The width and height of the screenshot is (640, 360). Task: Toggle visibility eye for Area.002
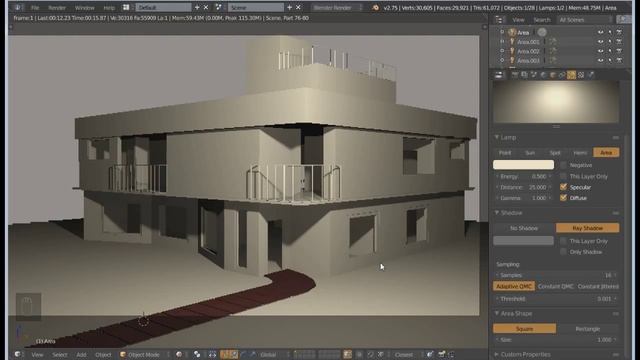point(600,51)
